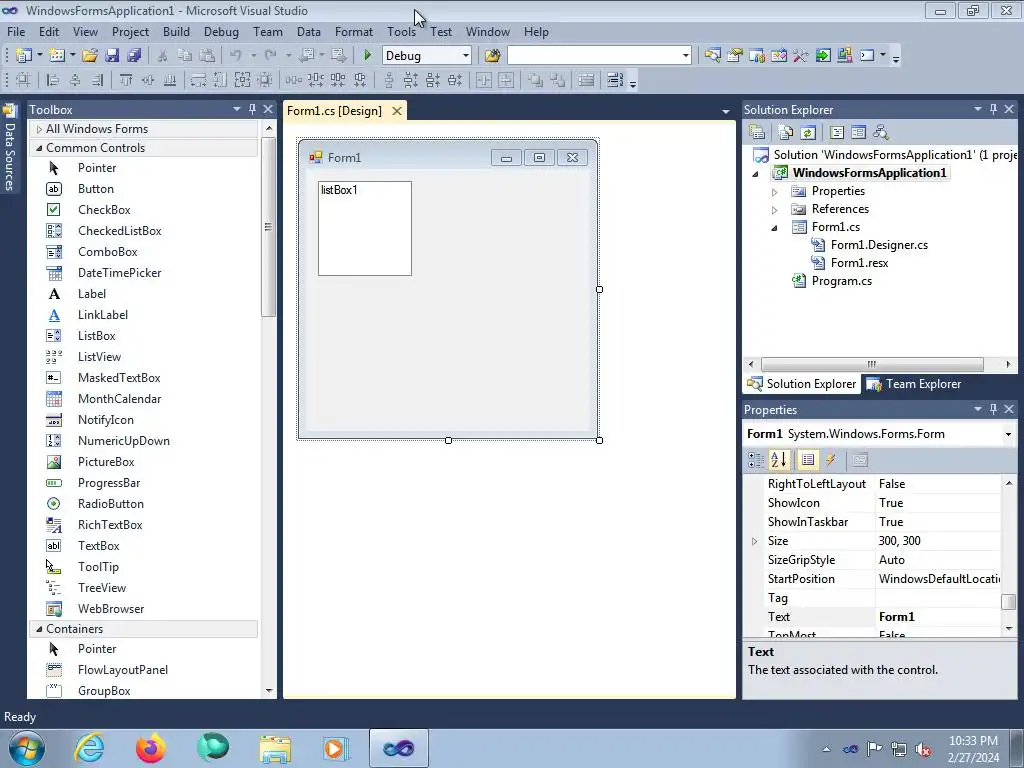Show the Properties list button in Properties panel

(x=808, y=460)
